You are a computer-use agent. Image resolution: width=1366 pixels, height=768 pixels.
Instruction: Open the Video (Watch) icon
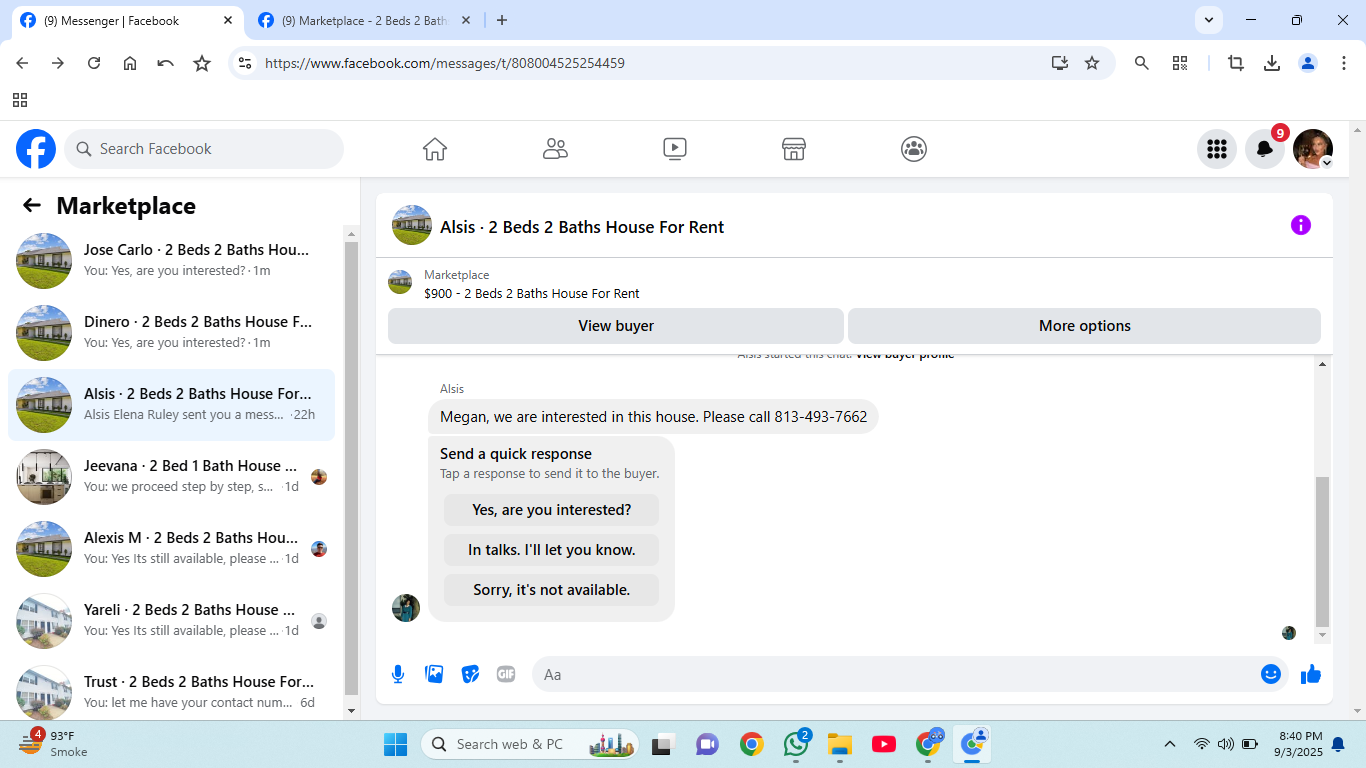pos(675,149)
